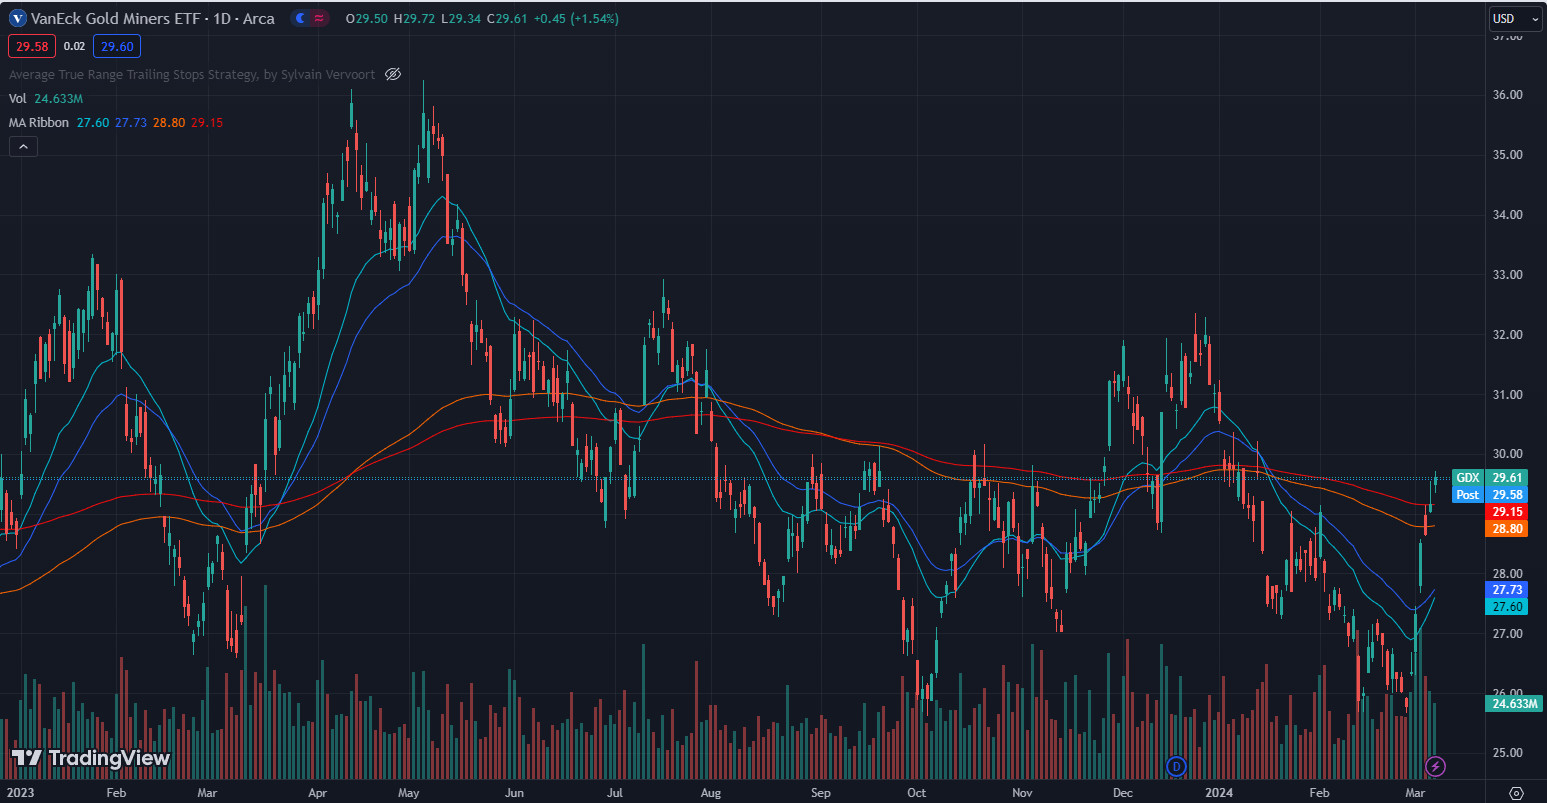Open the chart settings hexagon icon
The width and height of the screenshot is (1547, 803).
pyautogui.click(x=1516, y=793)
